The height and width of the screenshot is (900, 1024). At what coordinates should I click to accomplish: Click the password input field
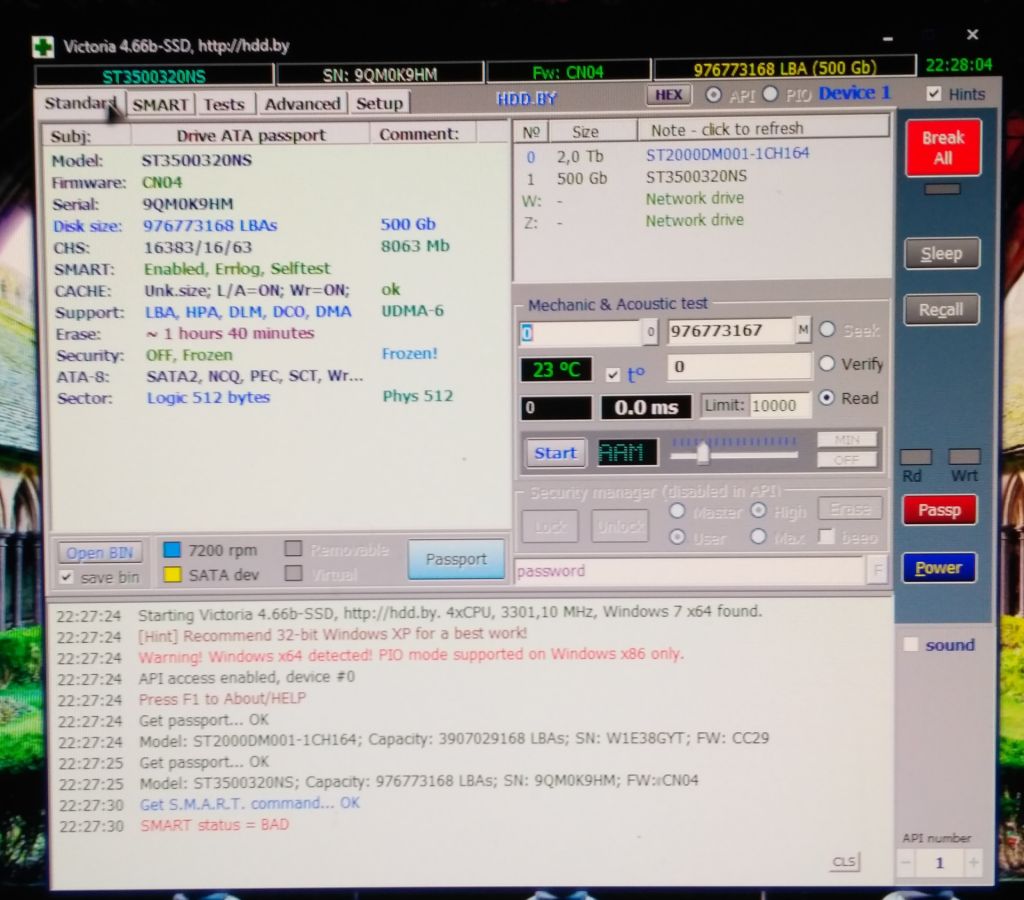(x=690, y=571)
